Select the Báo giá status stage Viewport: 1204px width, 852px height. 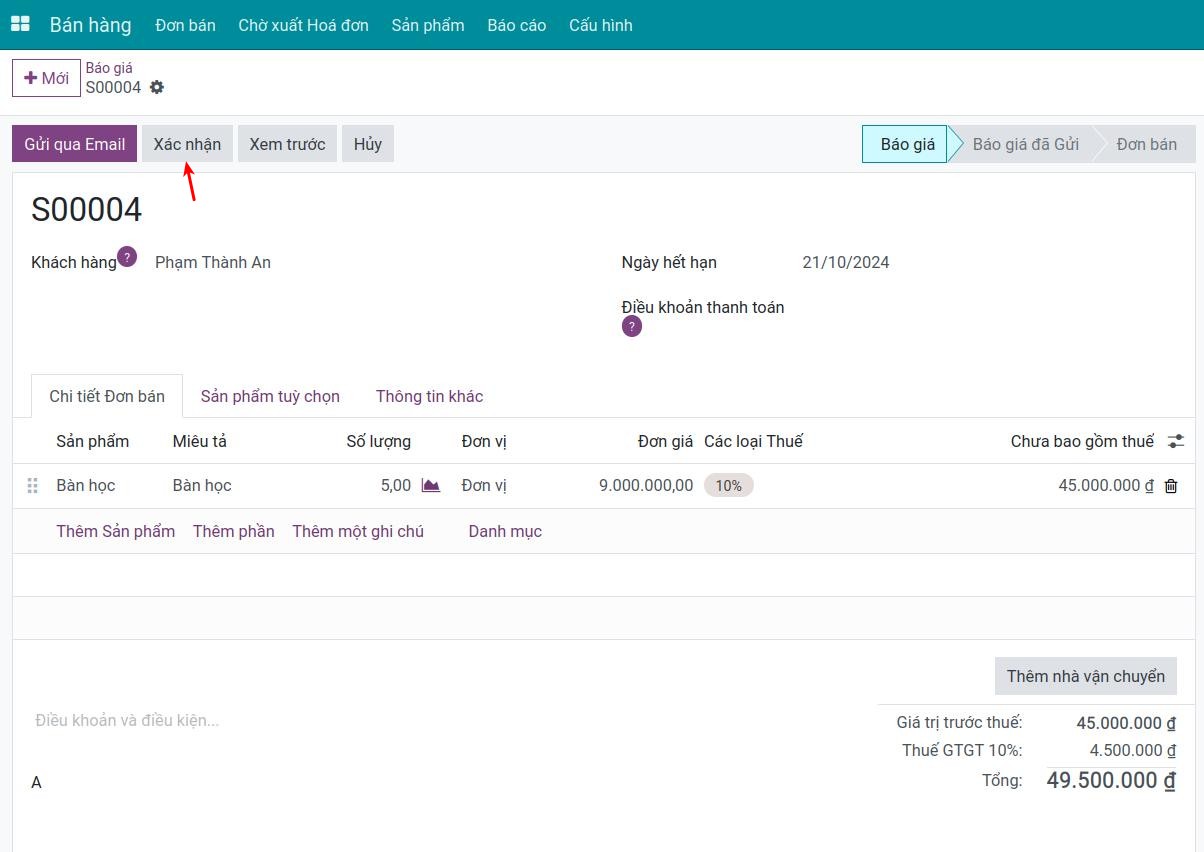coord(905,144)
